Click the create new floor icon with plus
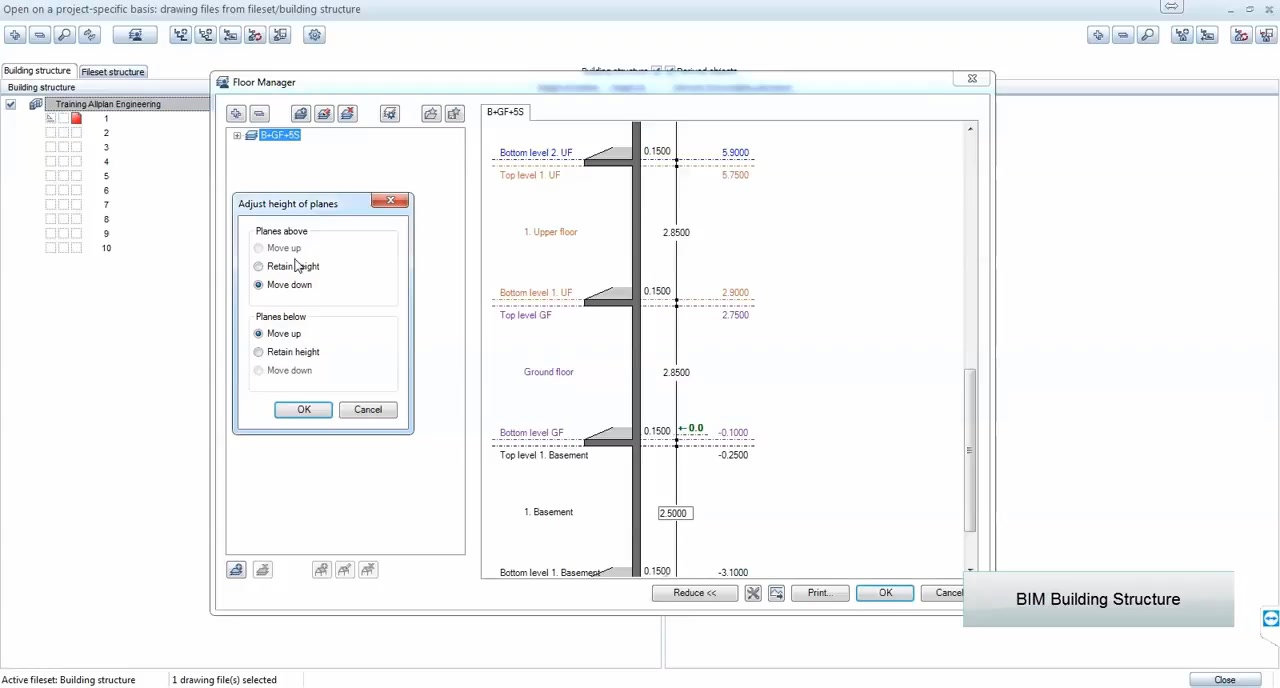 300,113
